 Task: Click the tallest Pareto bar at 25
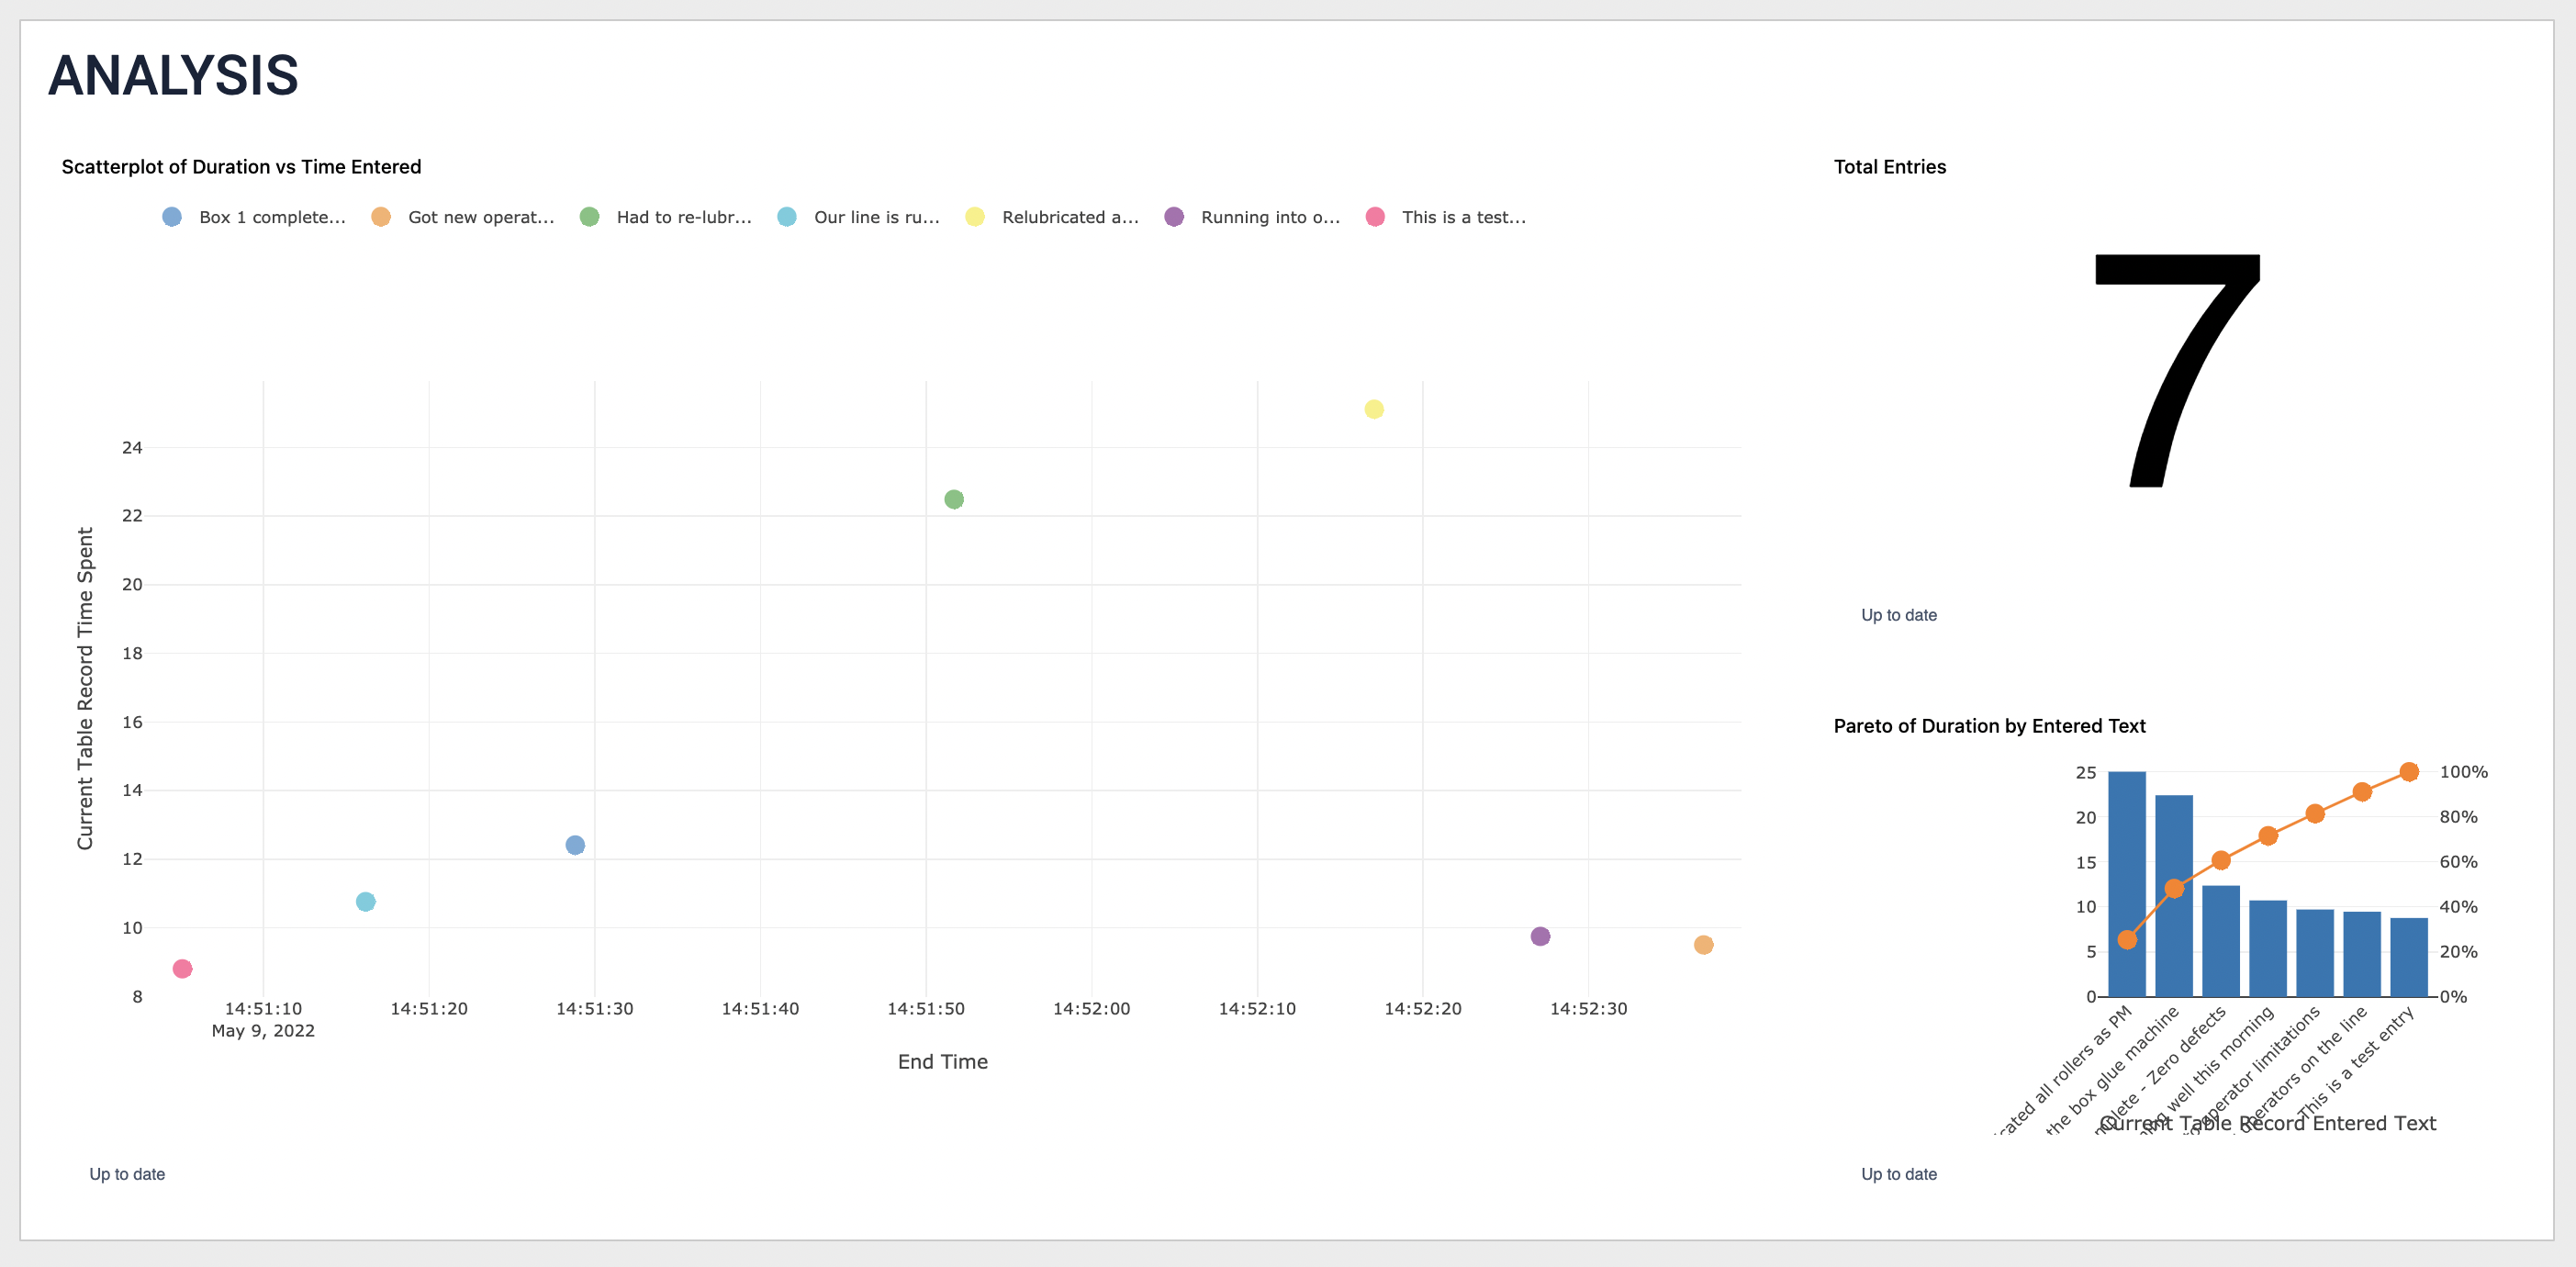pos(2127,884)
